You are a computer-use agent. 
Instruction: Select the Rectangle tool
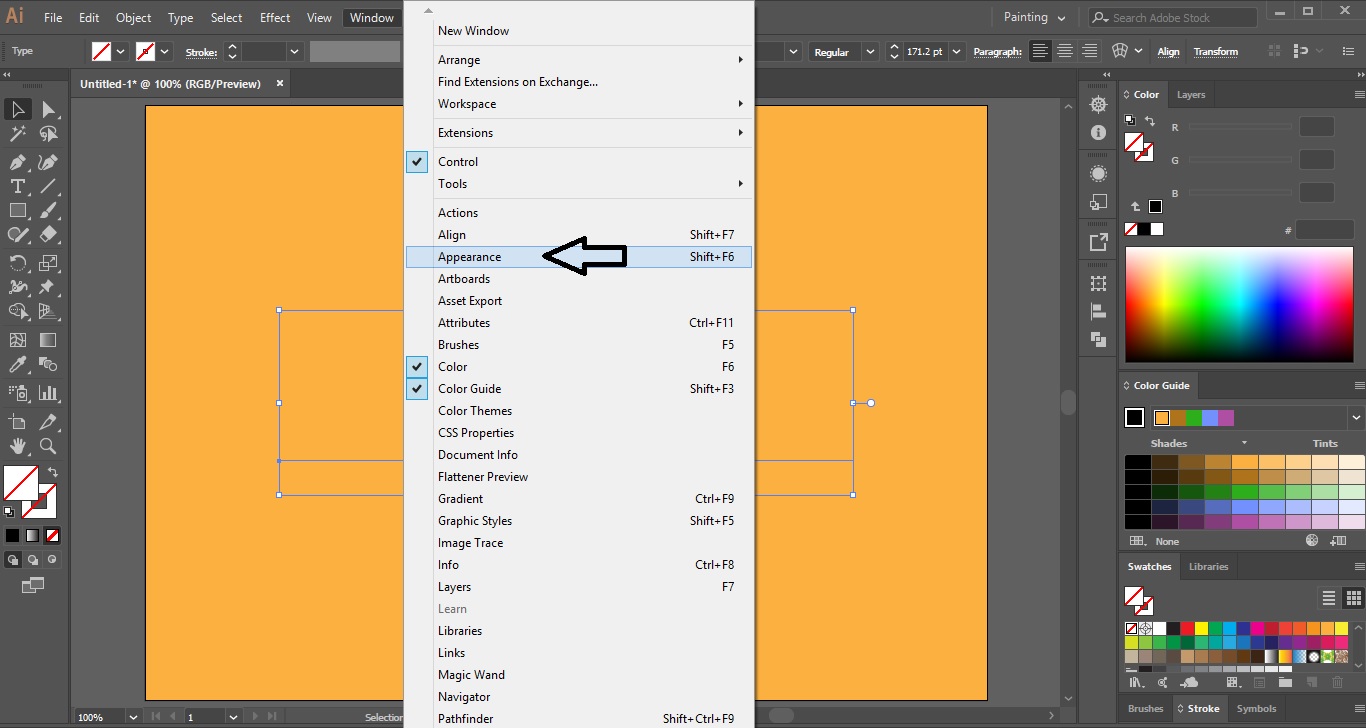point(18,210)
